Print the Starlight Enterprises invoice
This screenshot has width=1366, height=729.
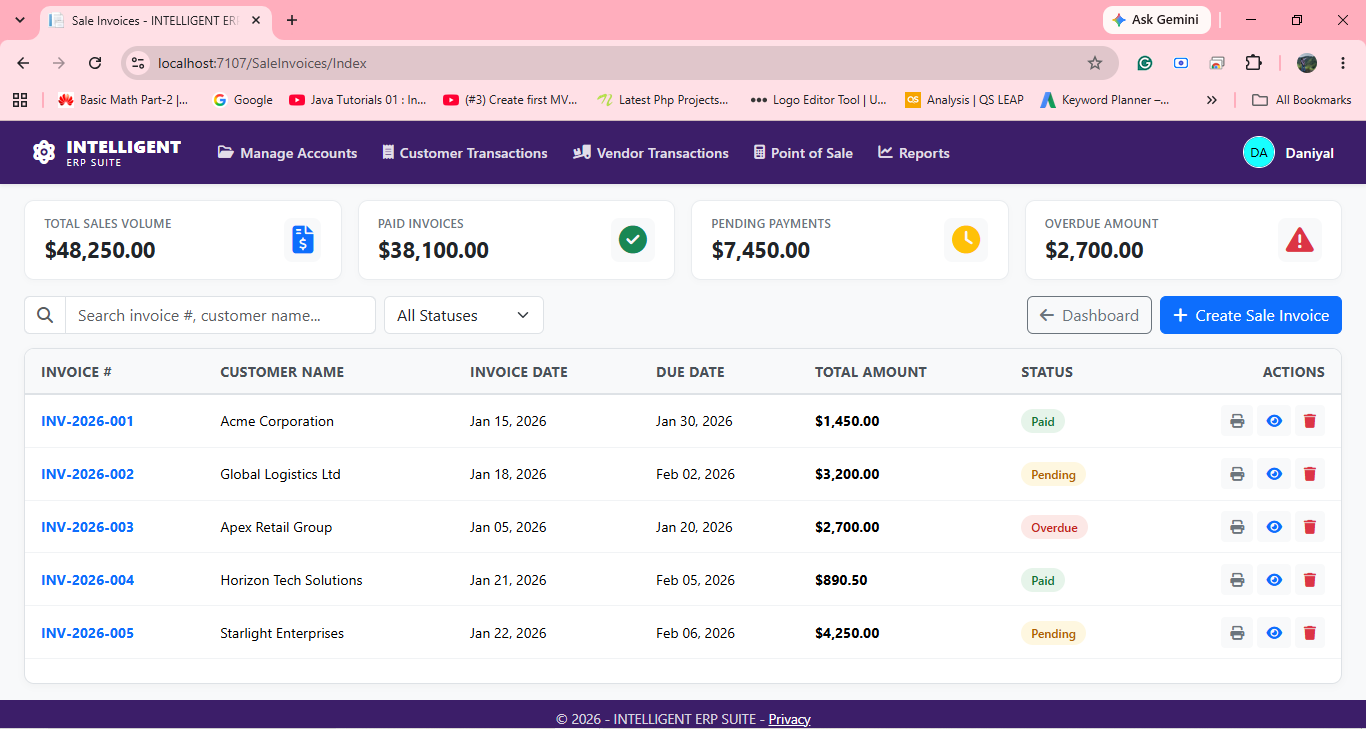(x=1237, y=633)
